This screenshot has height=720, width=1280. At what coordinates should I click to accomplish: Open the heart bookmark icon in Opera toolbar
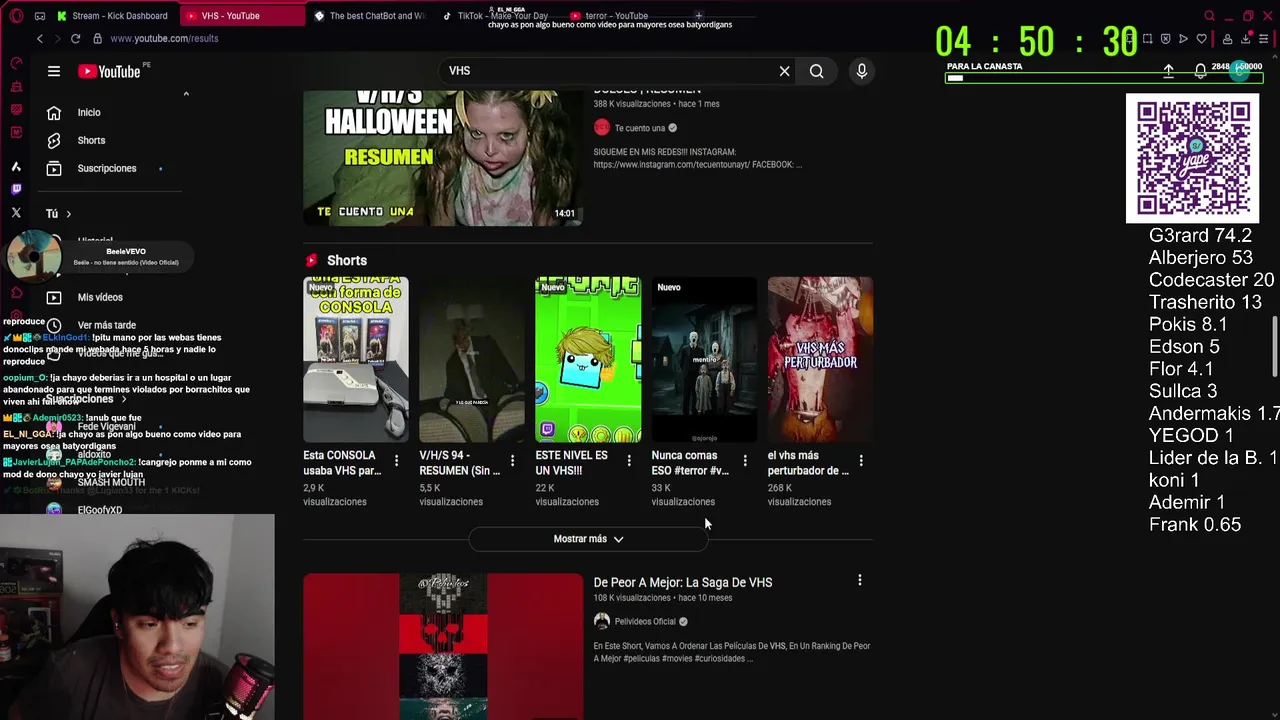1201,39
